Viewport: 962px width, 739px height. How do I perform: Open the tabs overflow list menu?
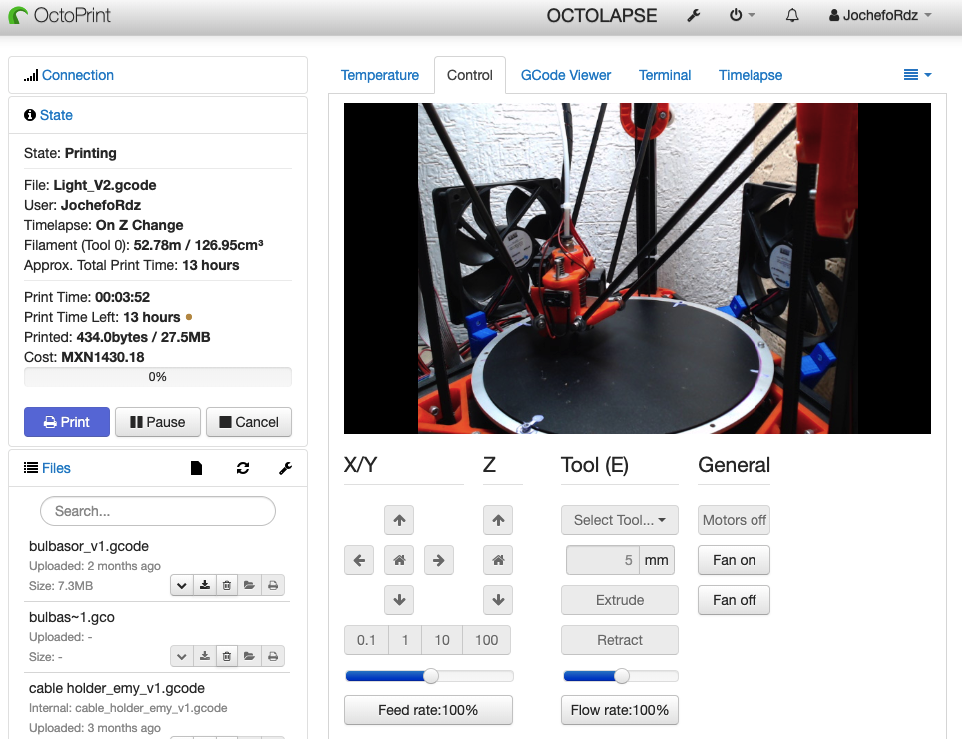[917, 75]
